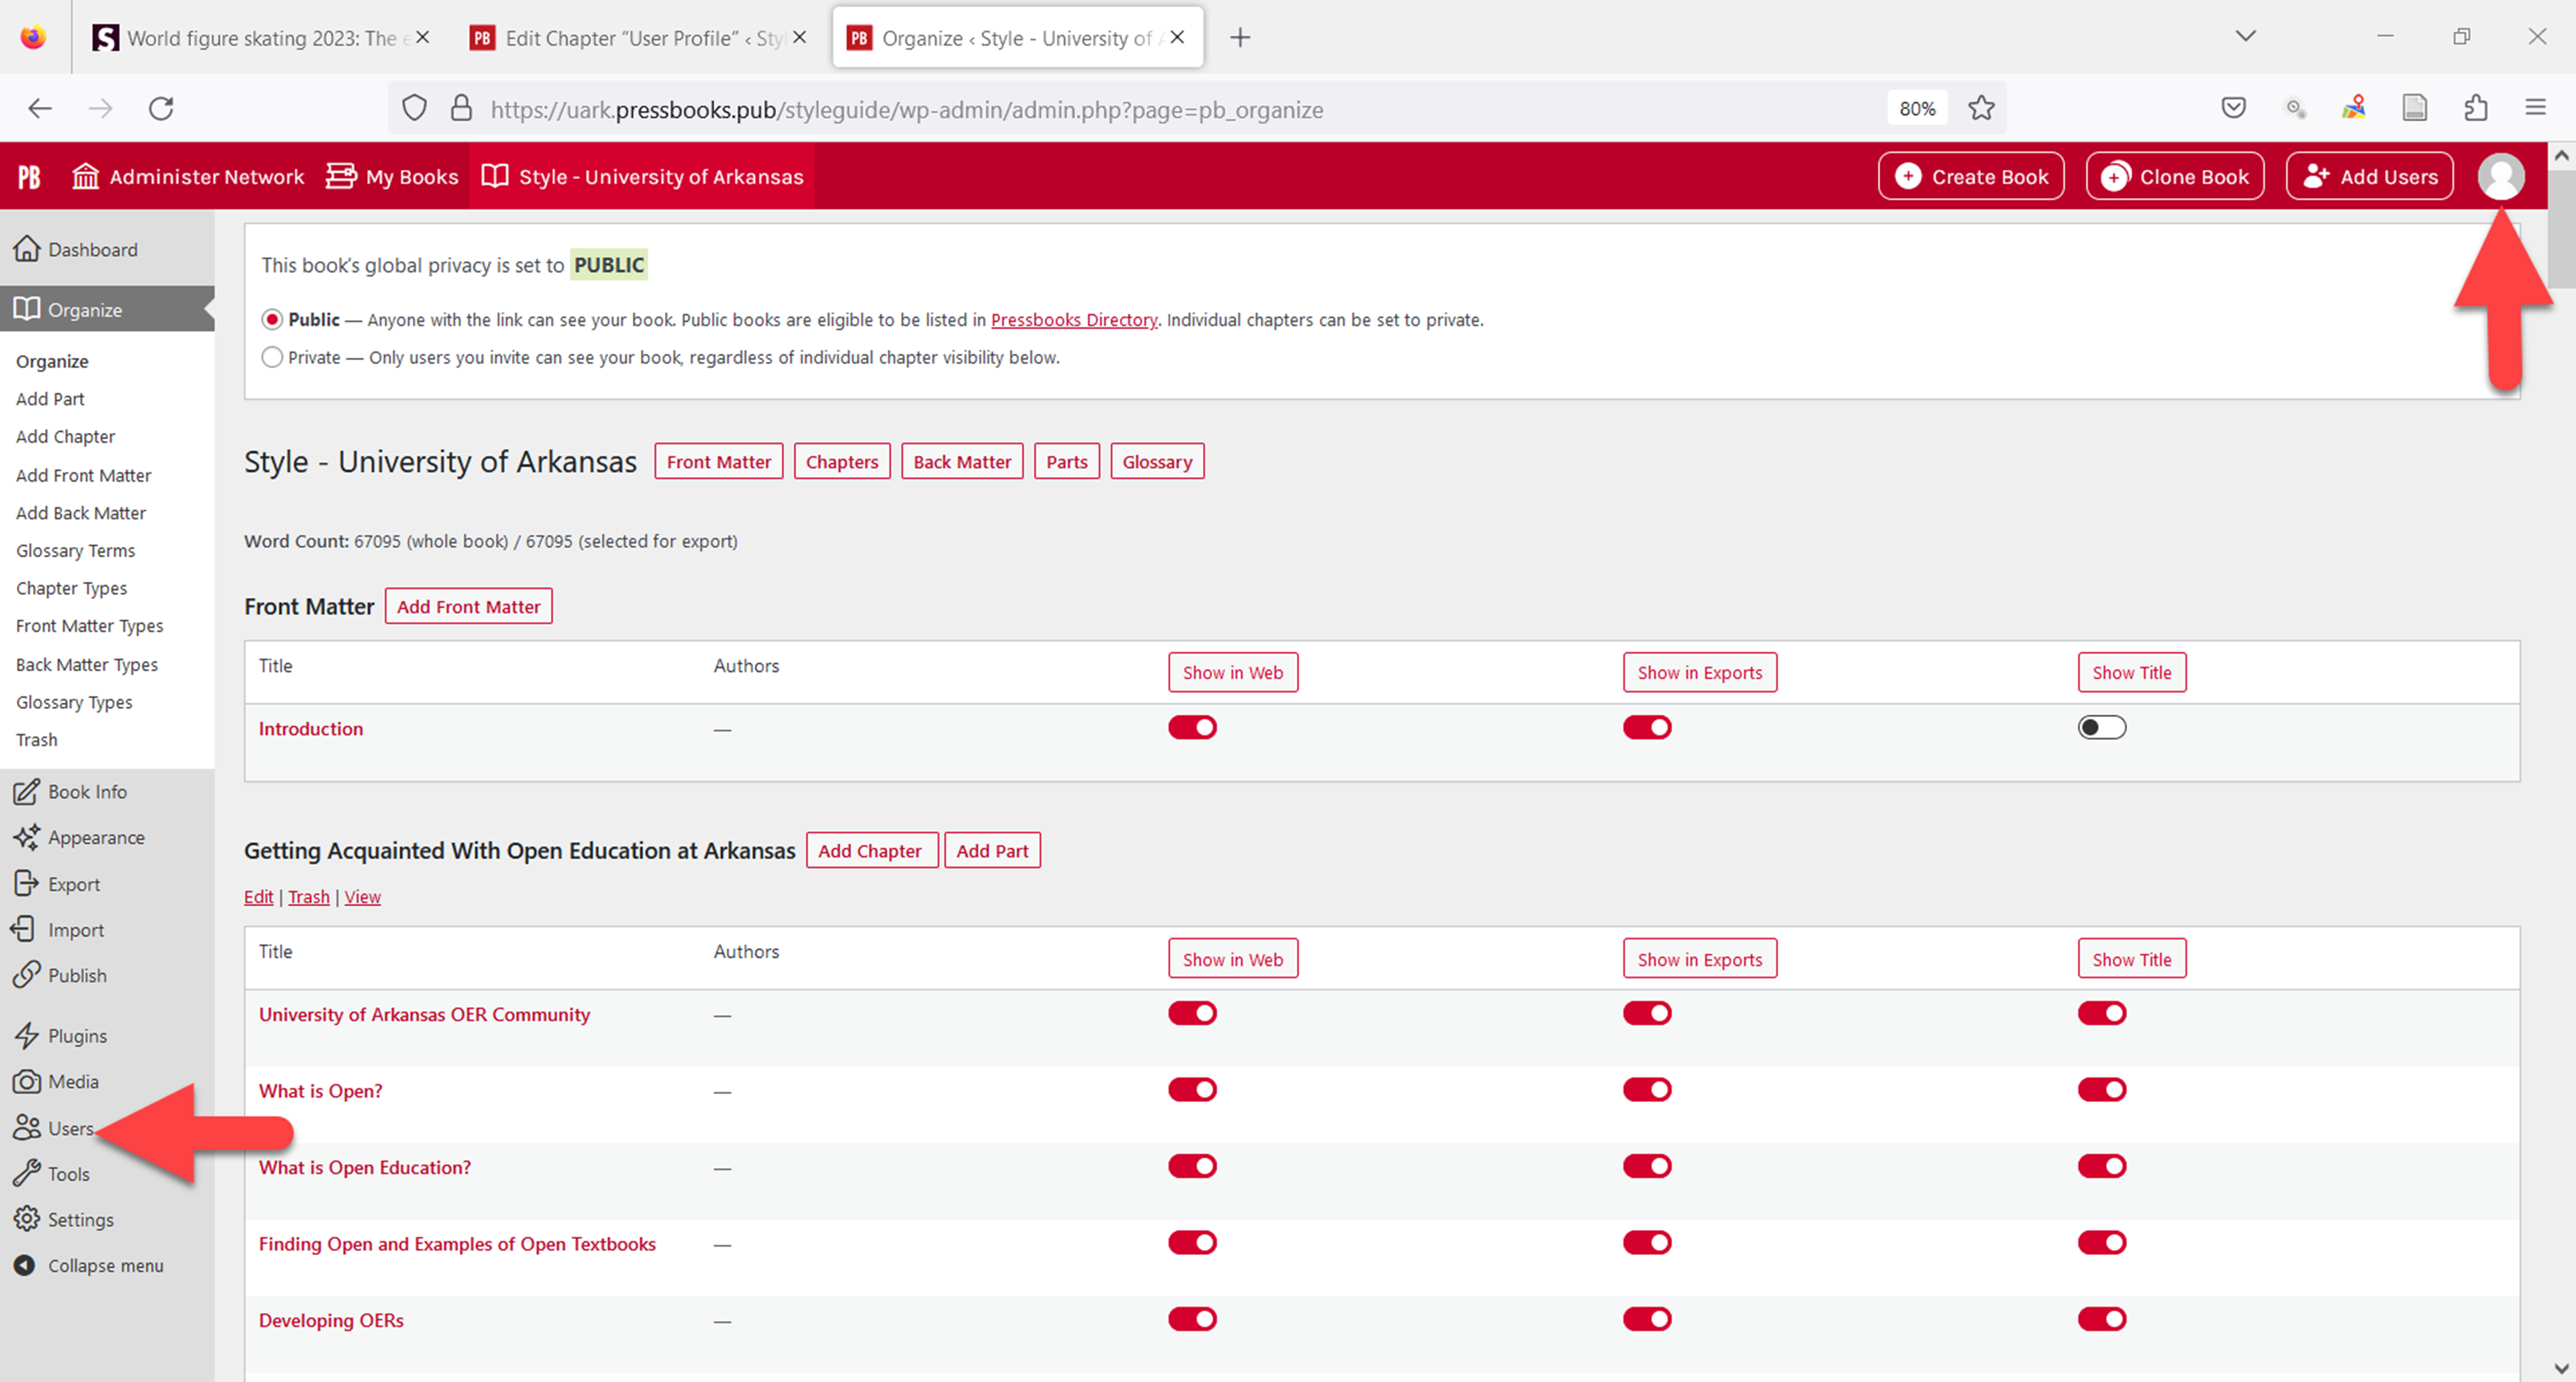The width and height of the screenshot is (2576, 1382).
Task: Open Media library in sidebar
Action: pos(57,1082)
